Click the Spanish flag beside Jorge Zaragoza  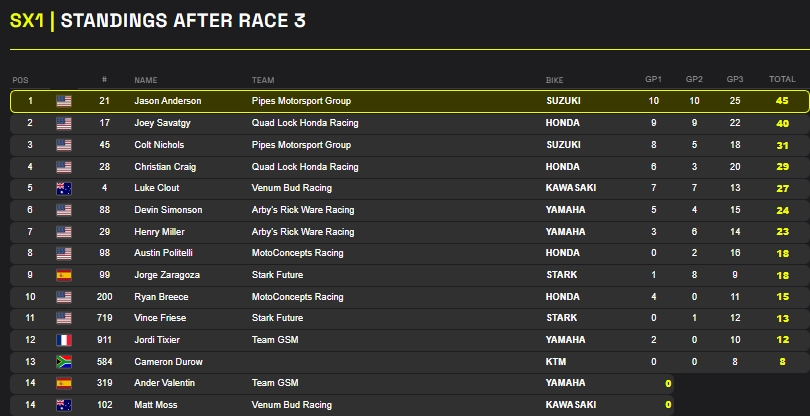click(x=64, y=274)
